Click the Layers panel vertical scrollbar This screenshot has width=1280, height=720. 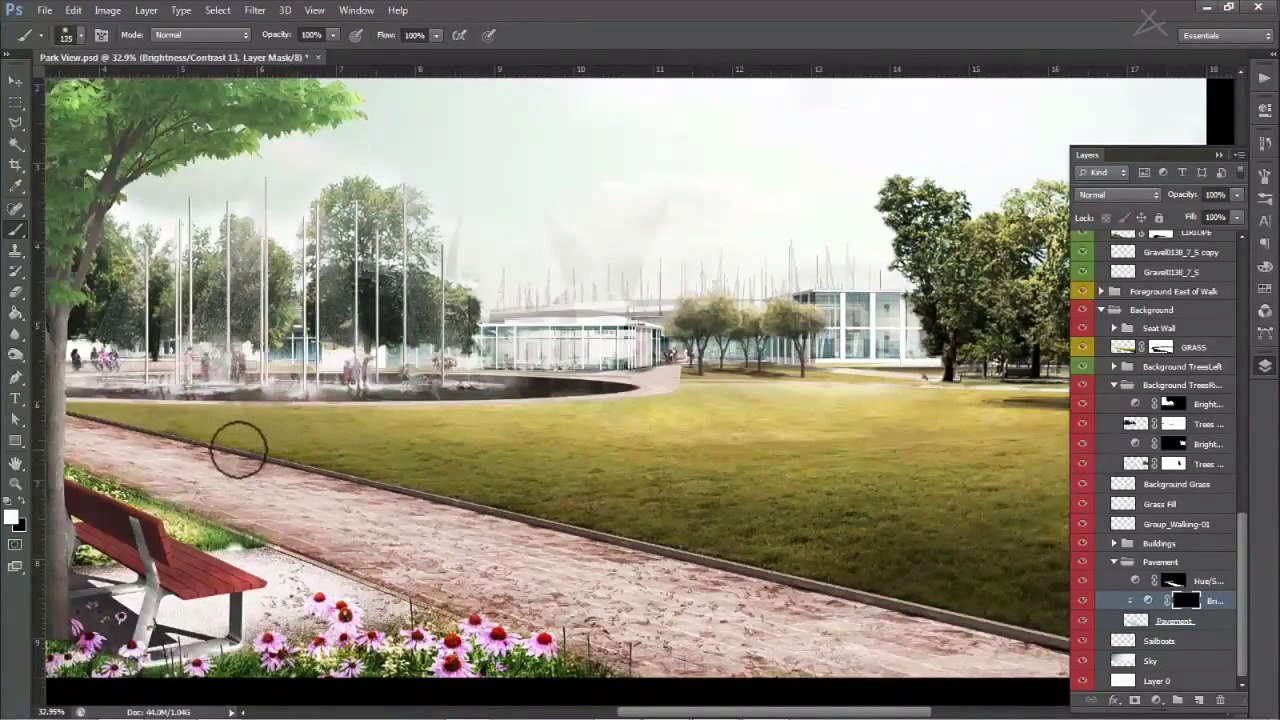(x=1242, y=595)
